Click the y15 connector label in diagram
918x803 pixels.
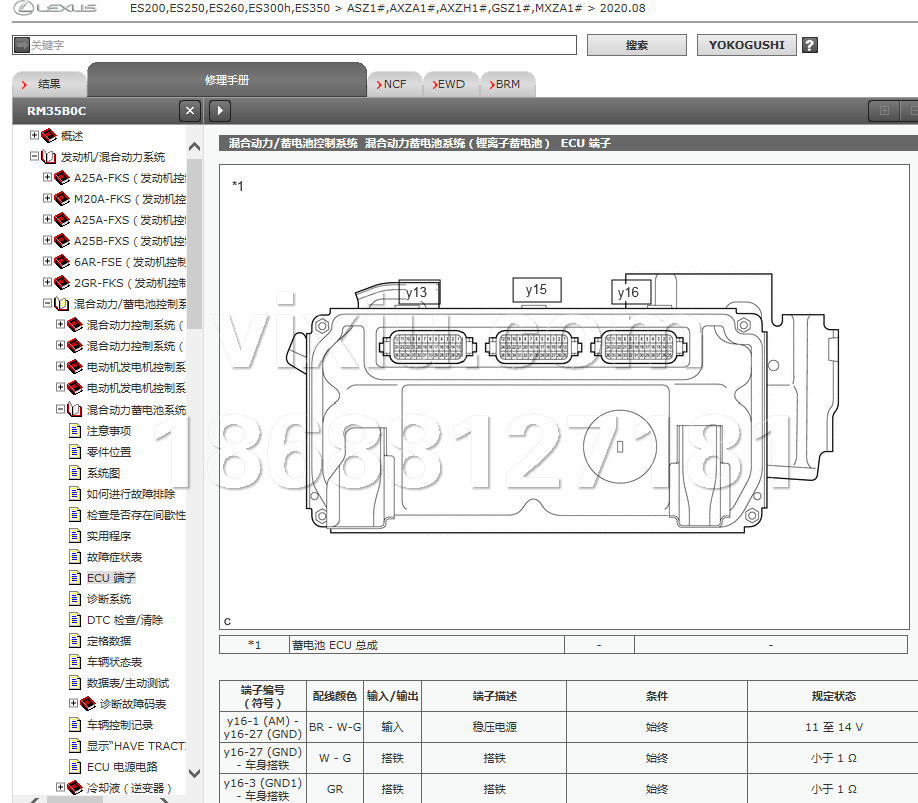[x=536, y=290]
